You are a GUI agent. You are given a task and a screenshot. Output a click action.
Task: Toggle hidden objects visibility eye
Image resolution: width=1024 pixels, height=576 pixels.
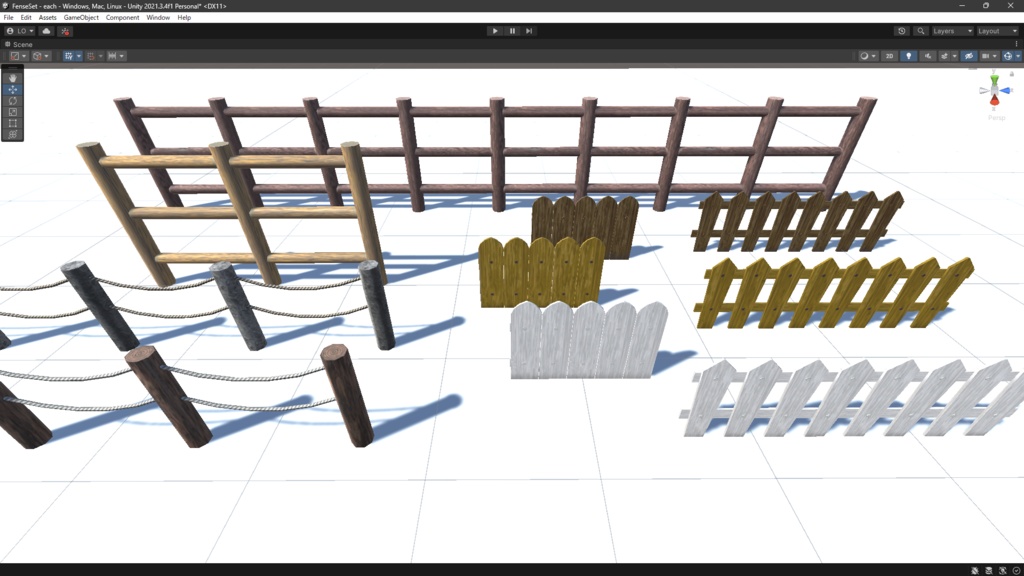[x=969, y=56]
